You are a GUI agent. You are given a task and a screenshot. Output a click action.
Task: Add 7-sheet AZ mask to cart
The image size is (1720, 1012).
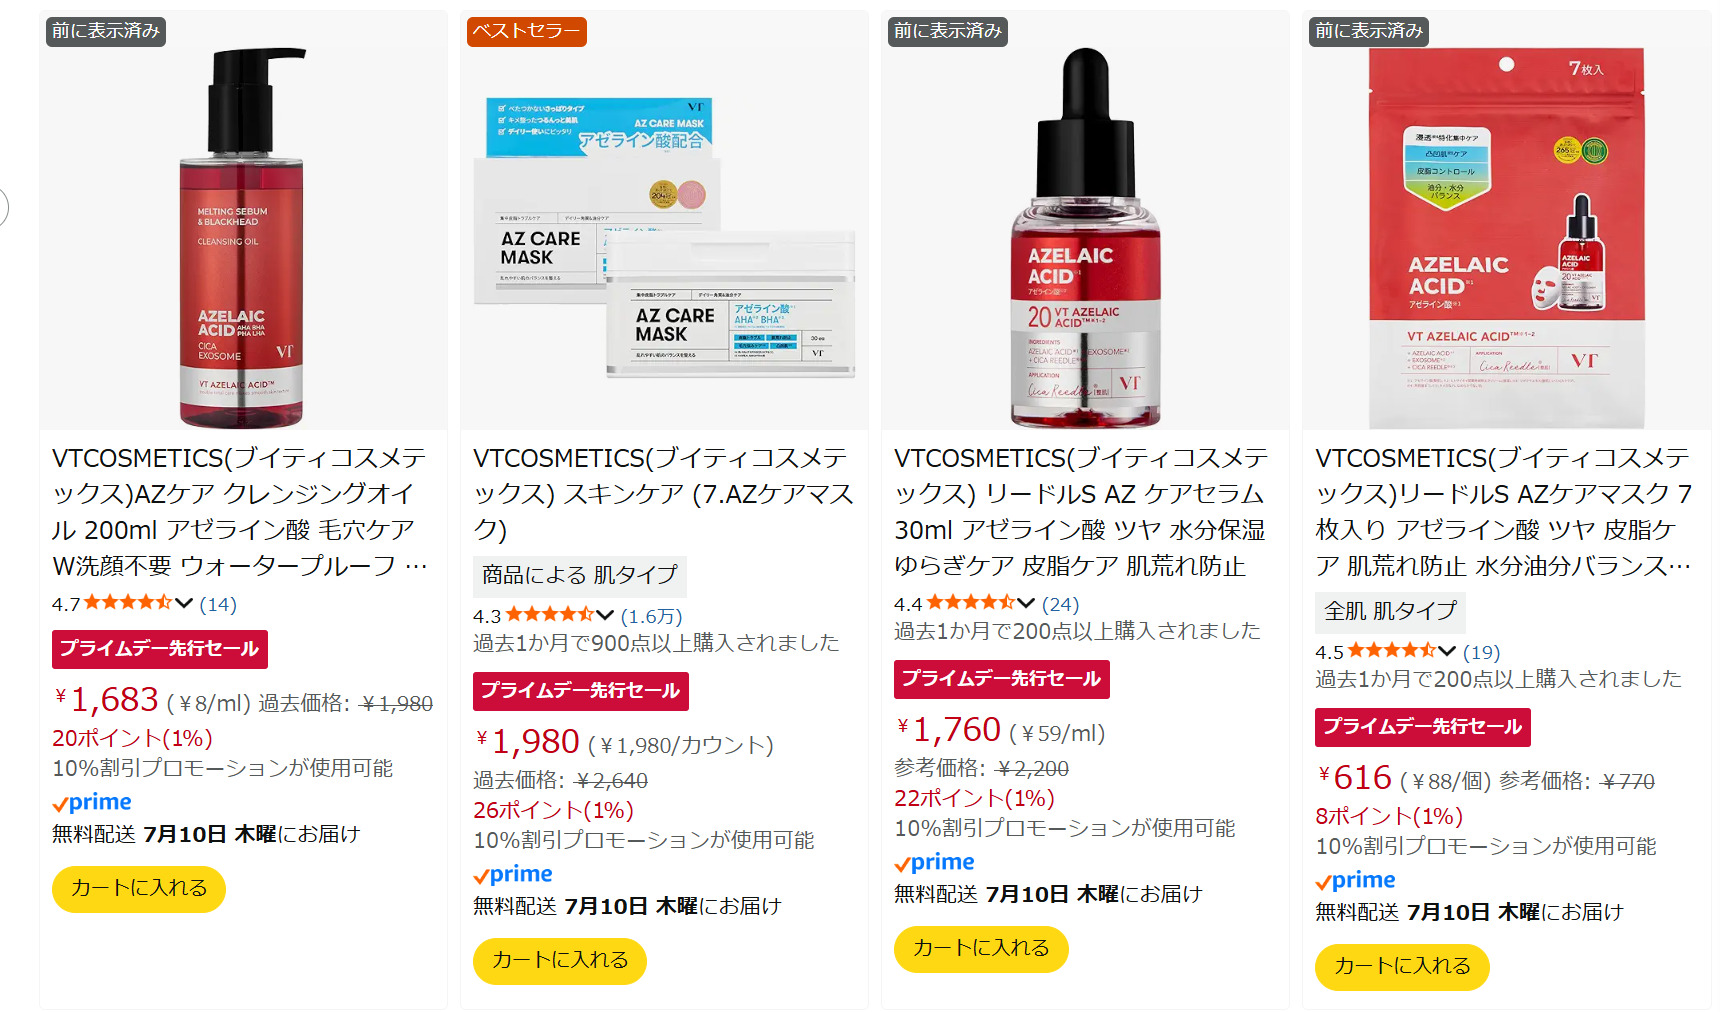point(1402,966)
